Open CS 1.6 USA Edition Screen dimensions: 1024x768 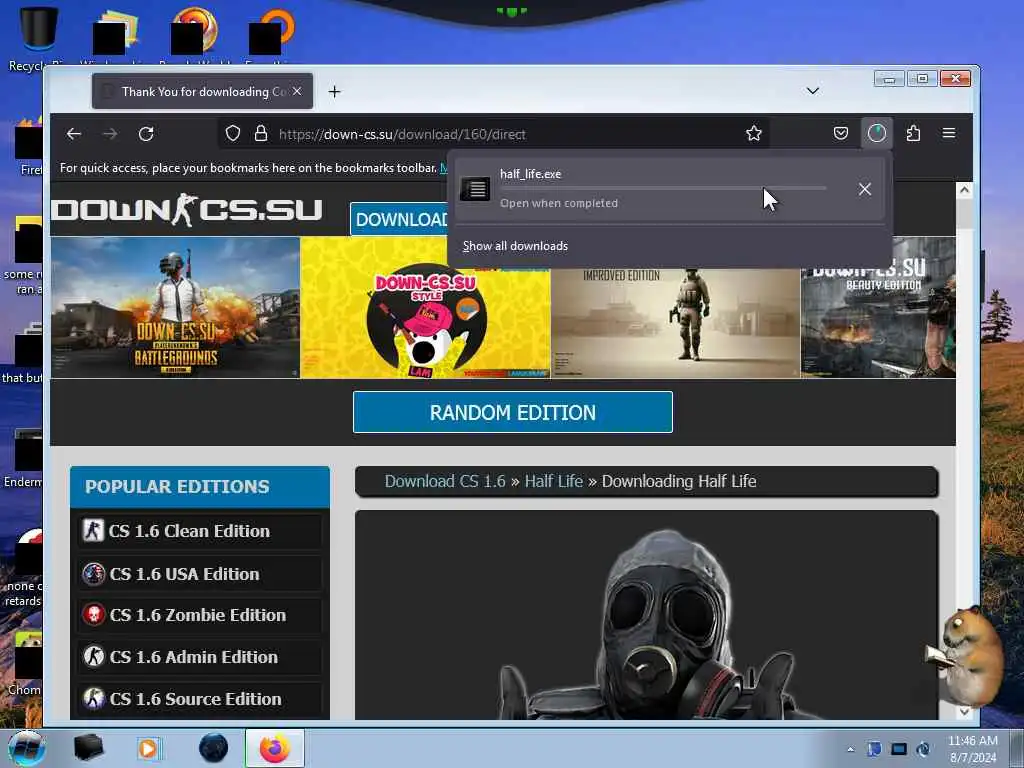pos(200,574)
